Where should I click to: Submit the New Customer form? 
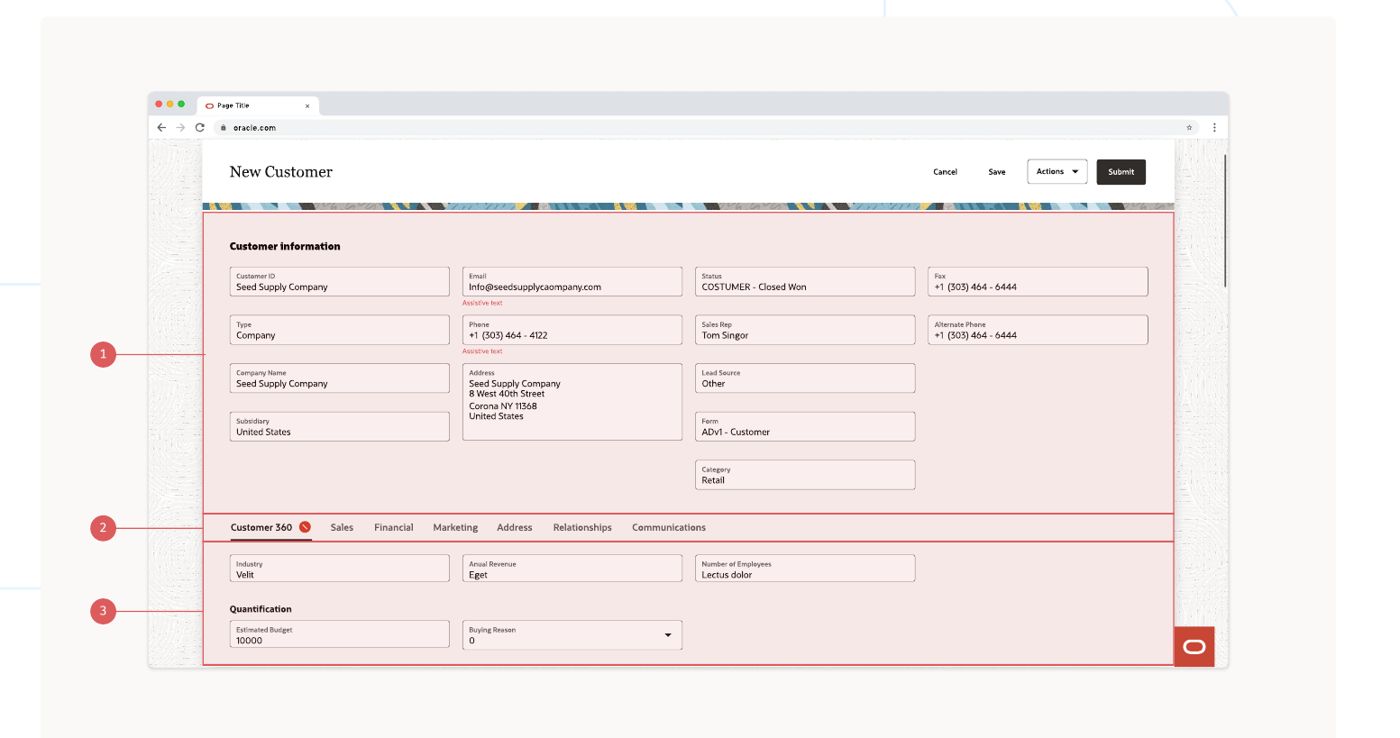1121,172
